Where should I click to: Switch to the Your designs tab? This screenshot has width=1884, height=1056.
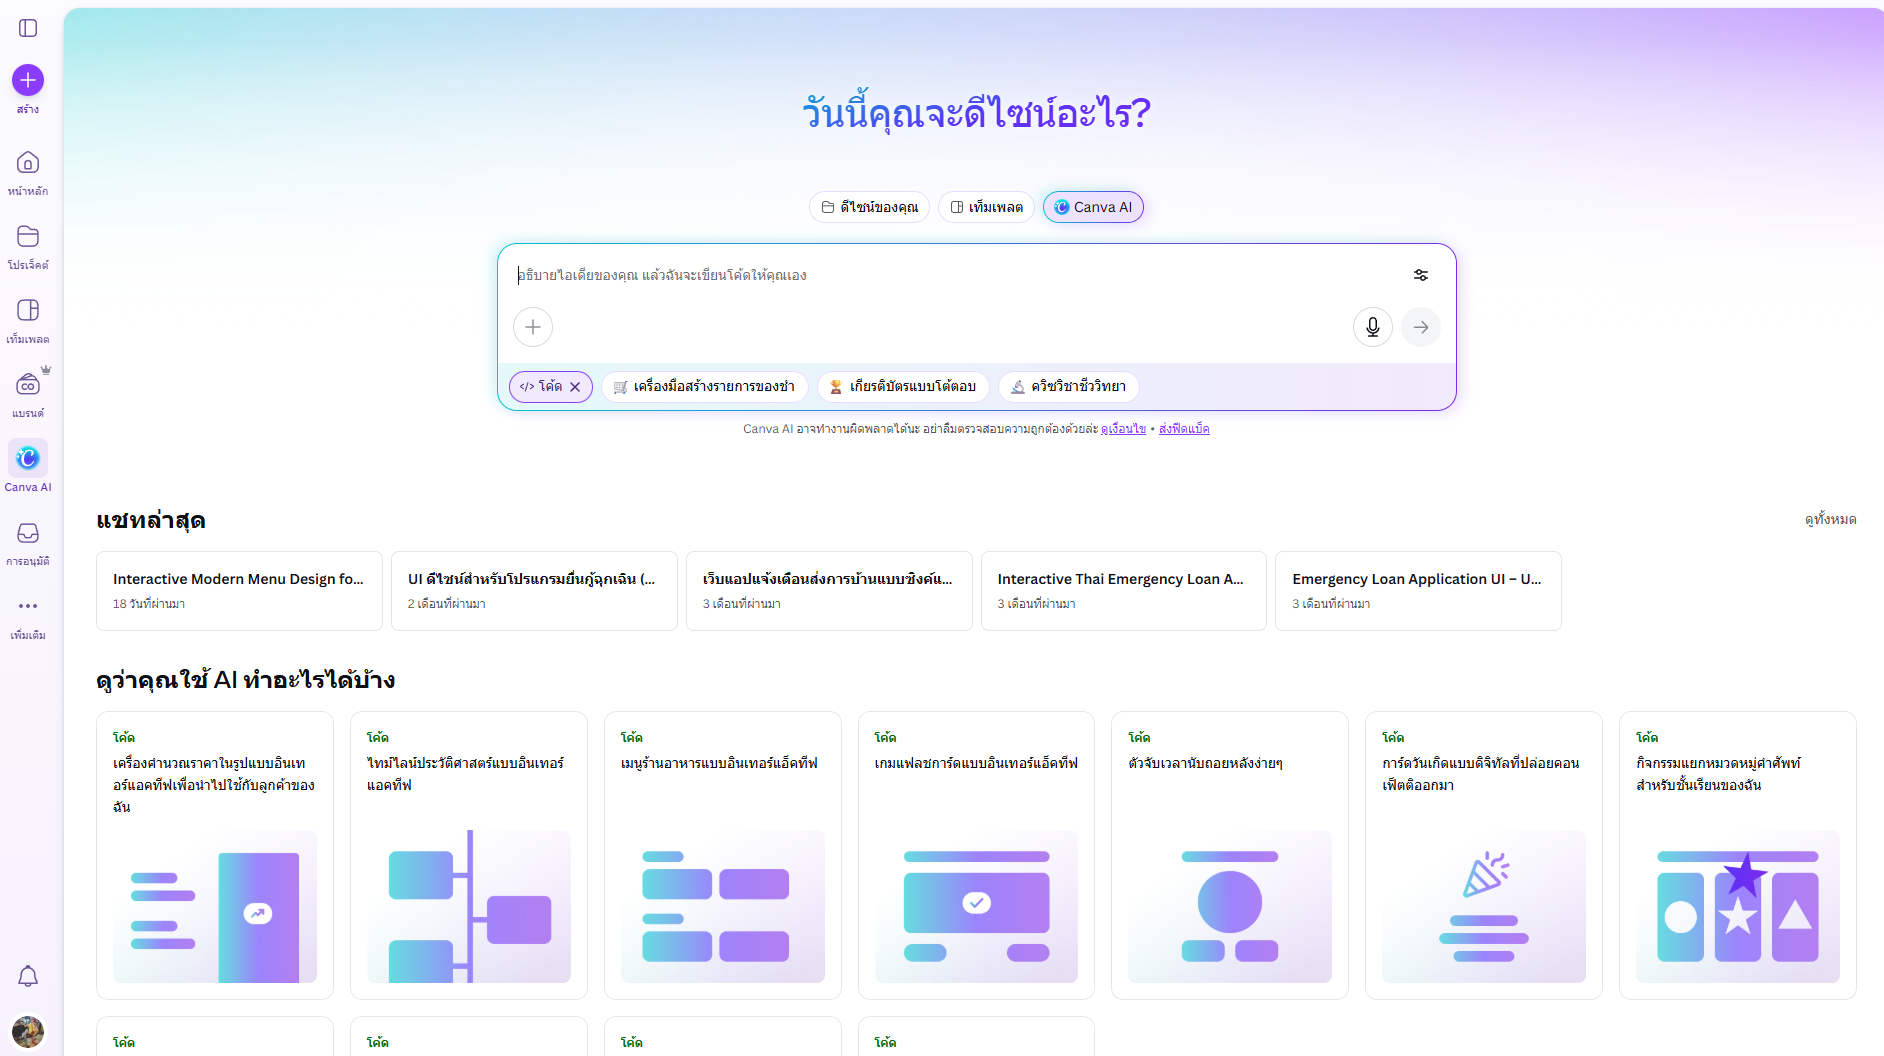tap(869, 207)
